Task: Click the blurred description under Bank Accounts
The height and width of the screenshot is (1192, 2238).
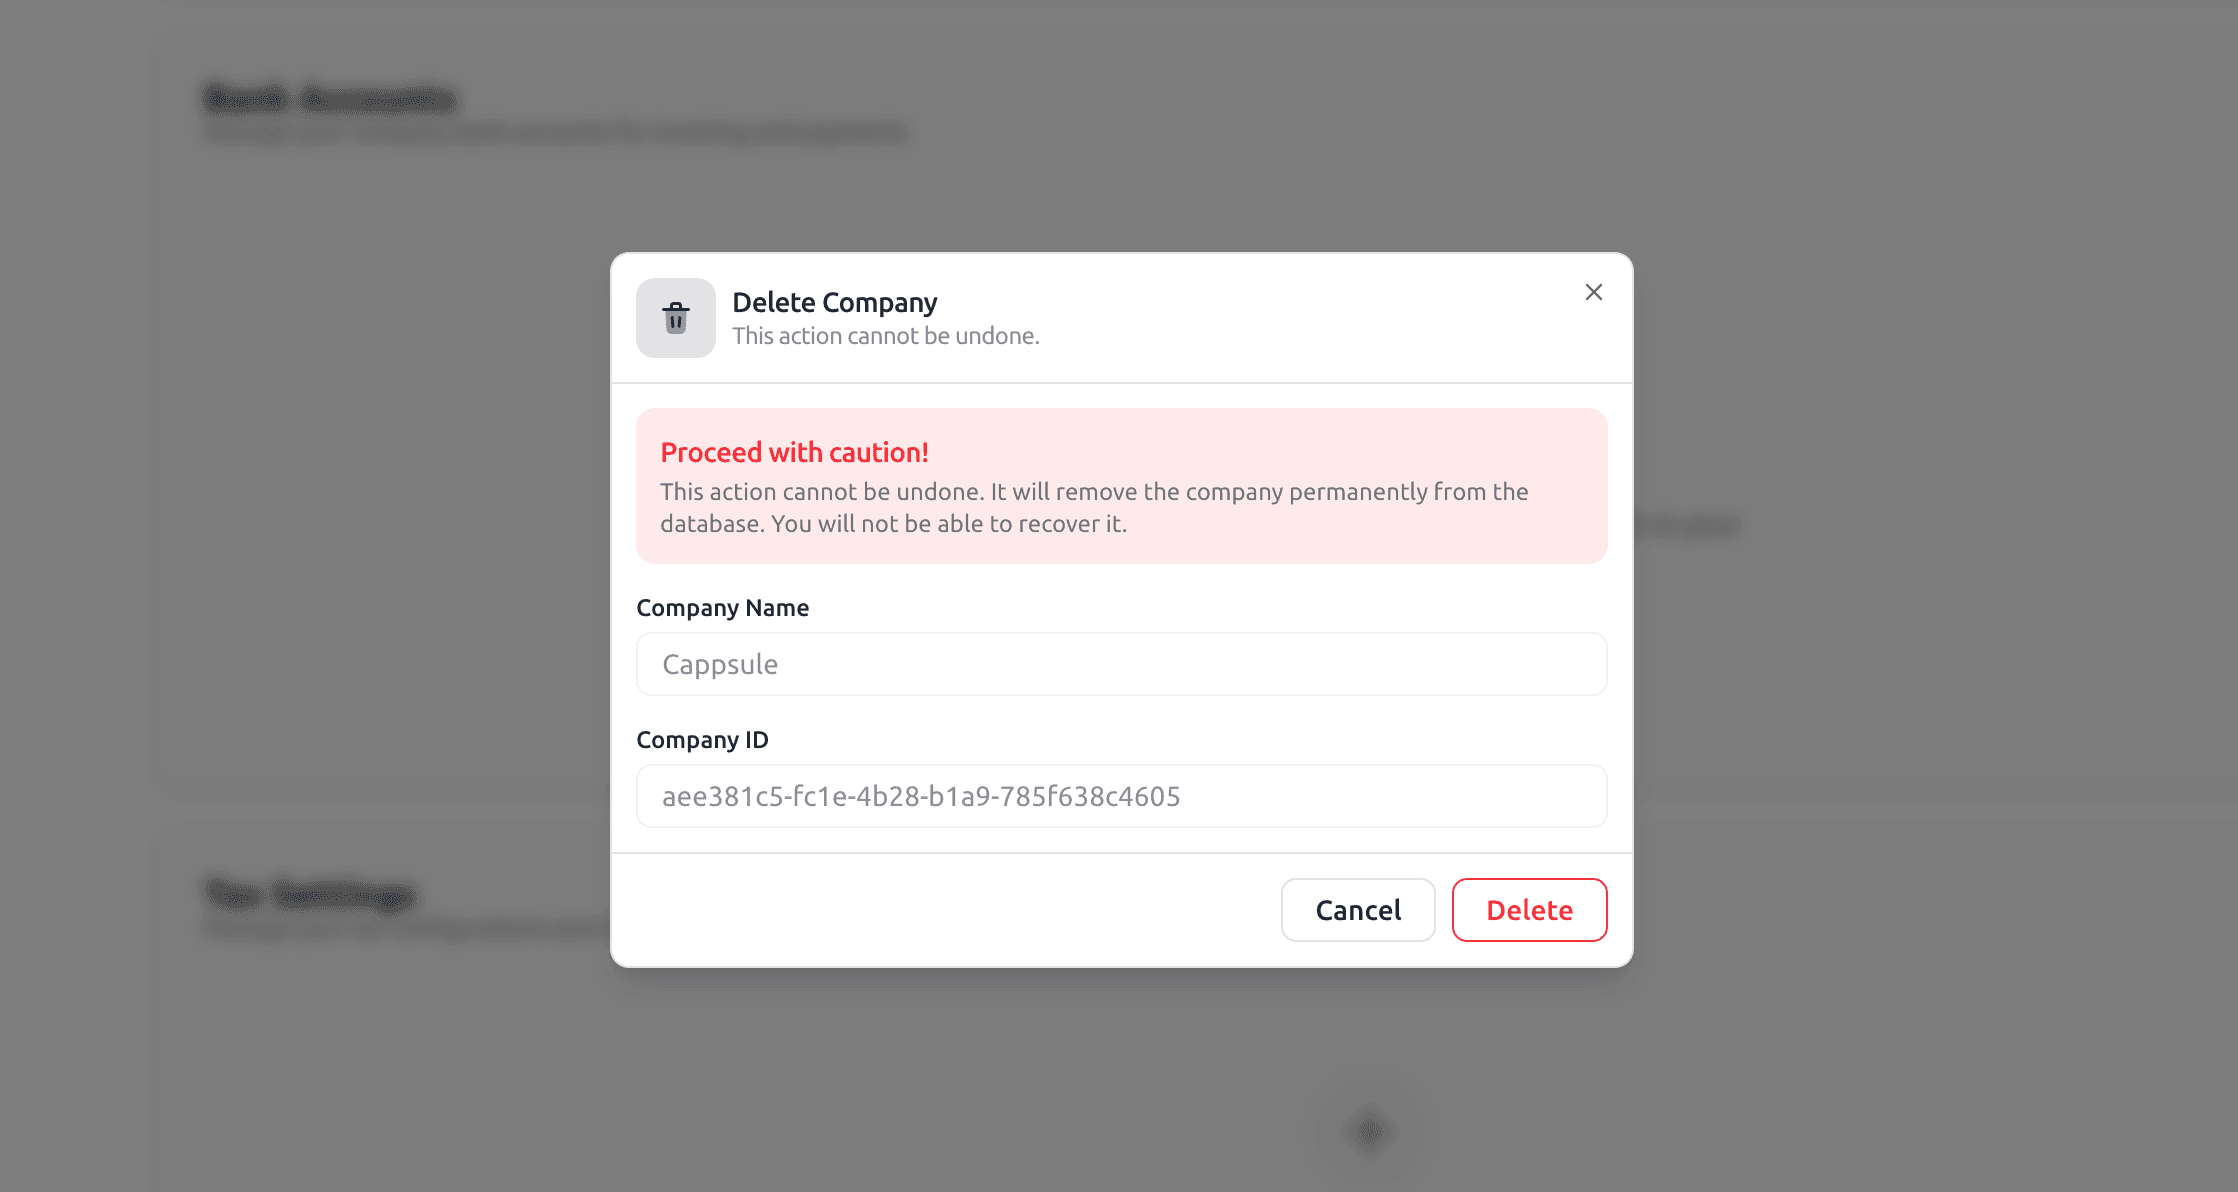Action: click(x=554, y=133)
